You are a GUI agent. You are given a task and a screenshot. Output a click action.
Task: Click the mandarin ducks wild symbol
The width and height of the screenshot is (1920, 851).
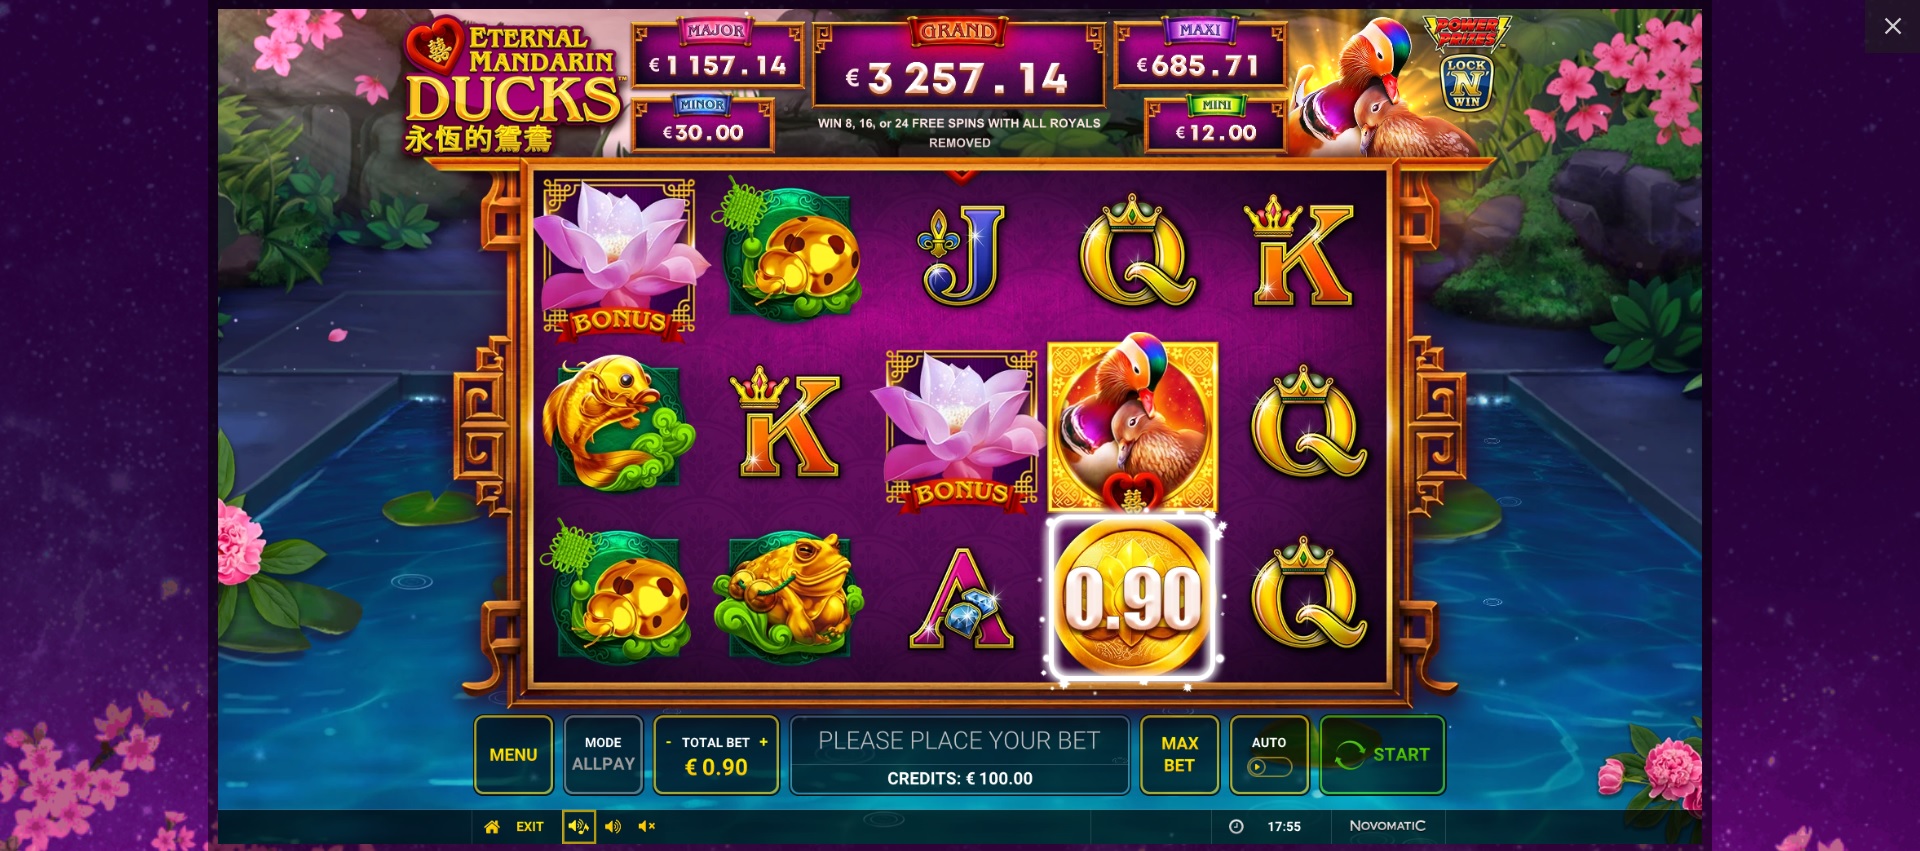(x=1132, y=424)
